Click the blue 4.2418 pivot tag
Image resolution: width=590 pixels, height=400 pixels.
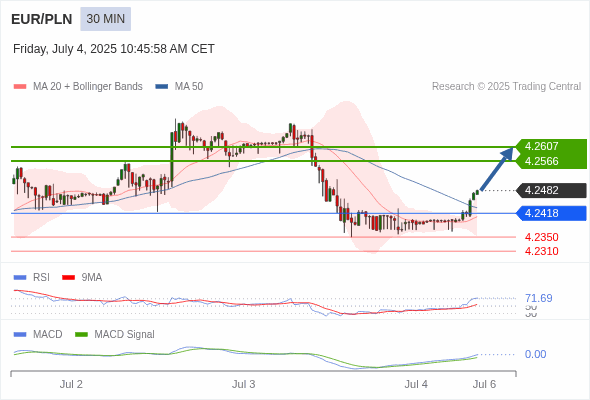[551, 213]
